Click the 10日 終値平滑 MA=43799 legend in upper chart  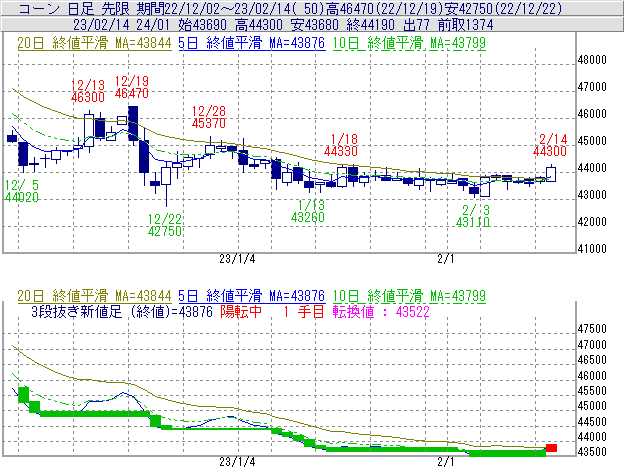point(409,43)
